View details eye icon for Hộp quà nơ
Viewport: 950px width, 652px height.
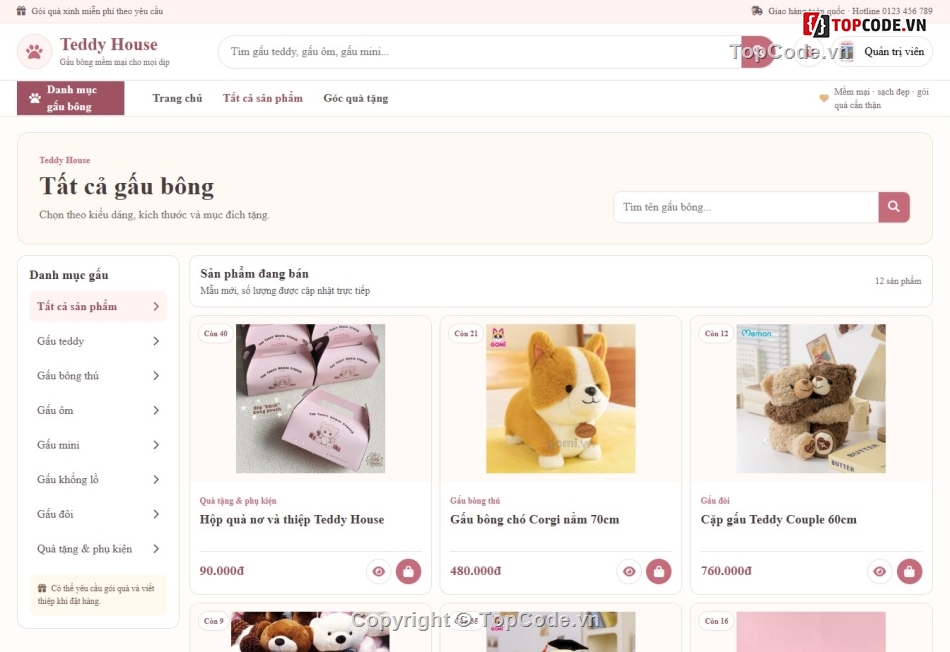tap(379, 571)
